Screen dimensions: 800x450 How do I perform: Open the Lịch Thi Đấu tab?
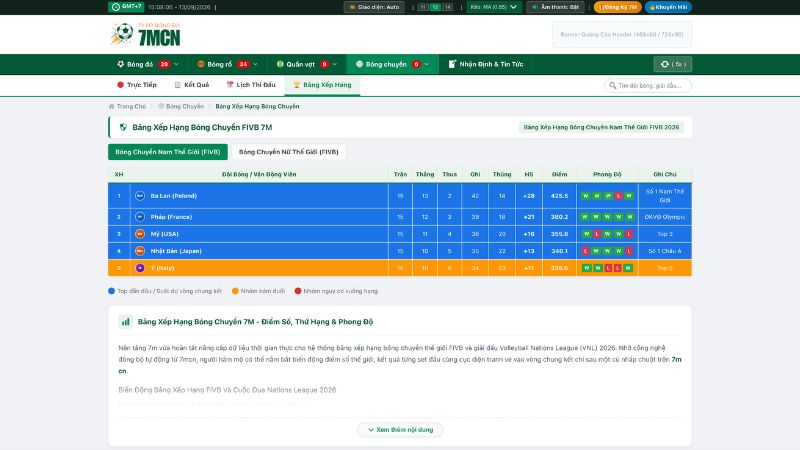tap(251, 85)
